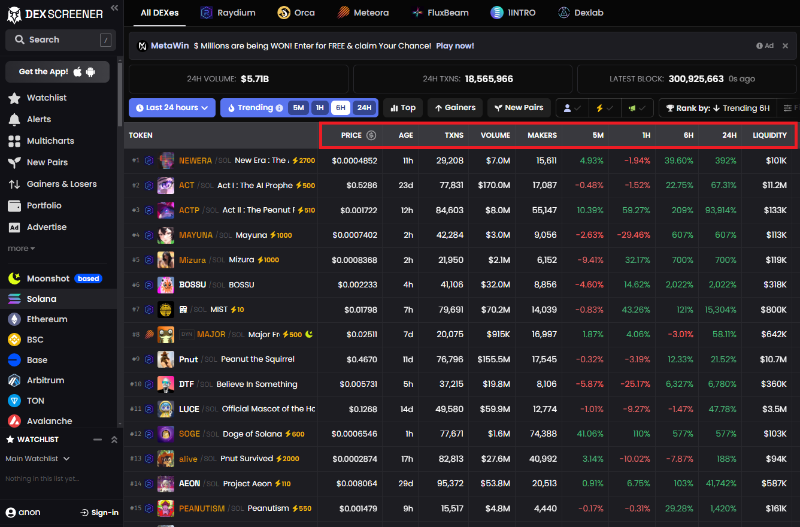Select 5M trending timeframe
Viewport: 800px width, 527px height.
[x=298, y=108]
